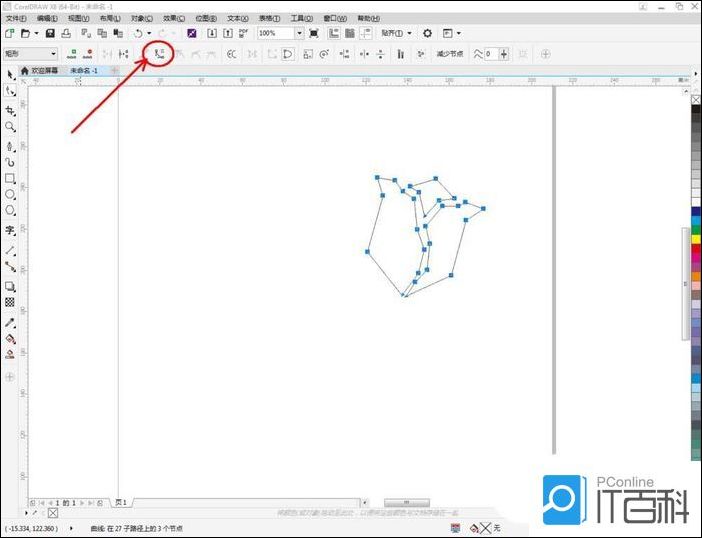
Task: Click the Reverse direction icon
Action: [x=231, y=54]
